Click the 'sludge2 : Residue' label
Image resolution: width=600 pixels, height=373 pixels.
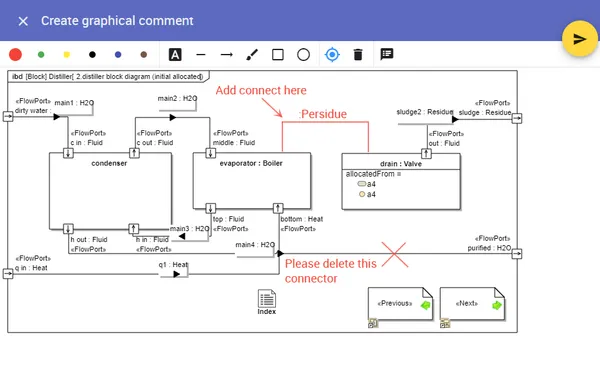pyautogui.click(x=425, y=112)
